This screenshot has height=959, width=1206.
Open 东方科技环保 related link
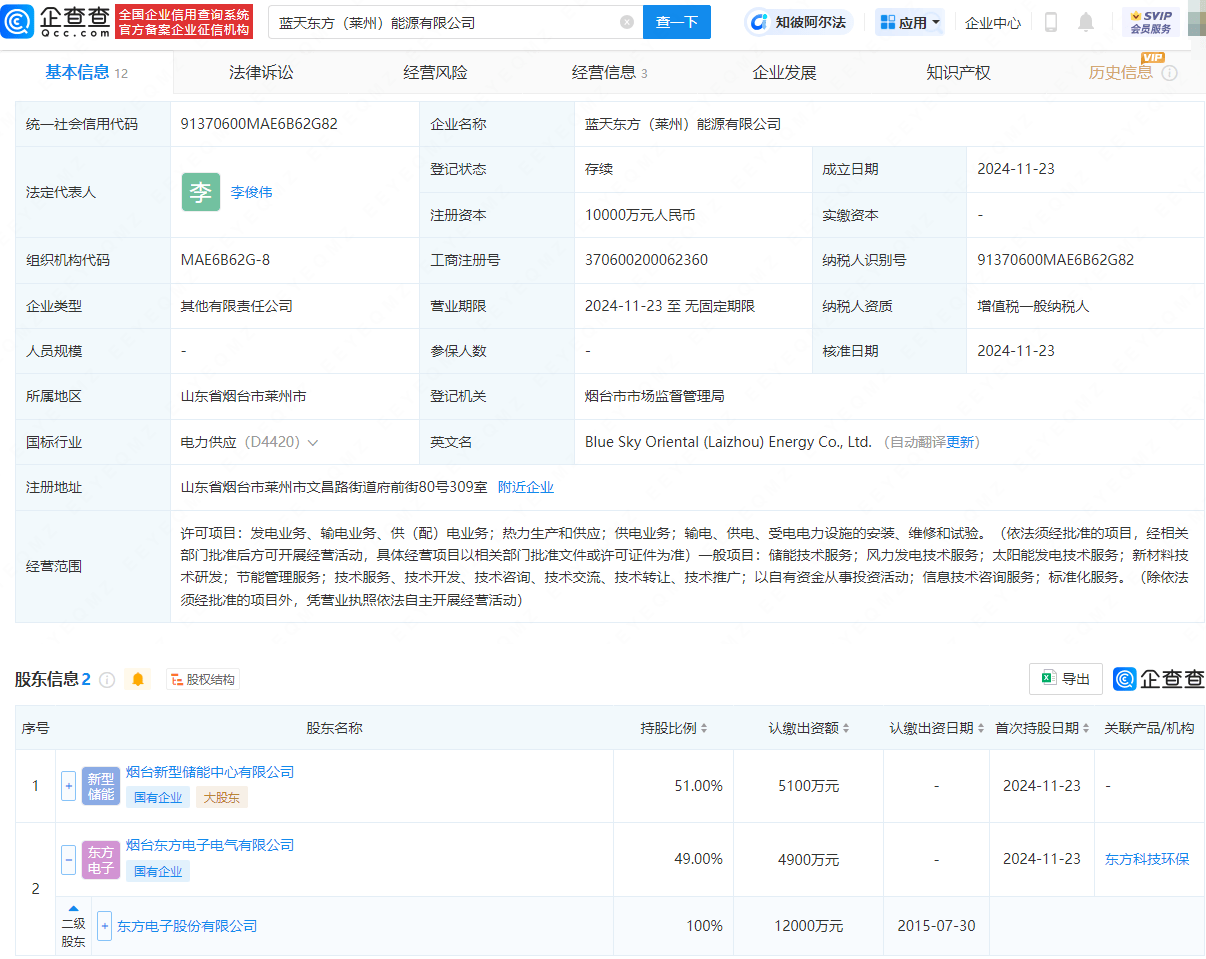[1147, 859]
